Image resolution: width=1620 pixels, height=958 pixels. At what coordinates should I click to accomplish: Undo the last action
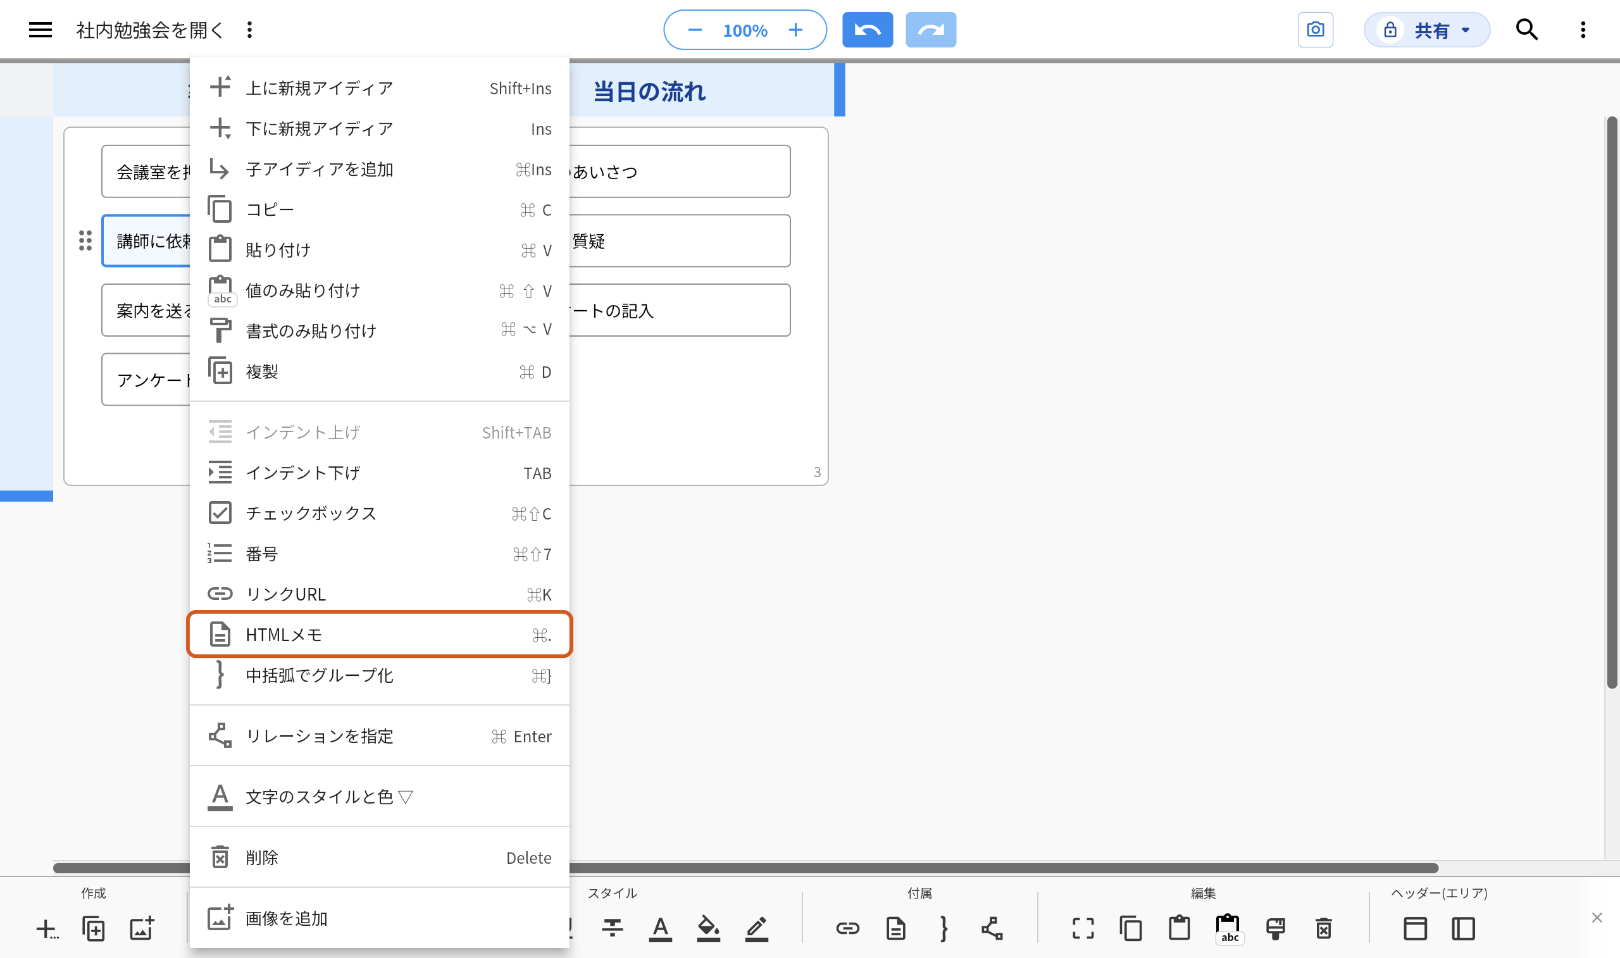pos(868,30)
